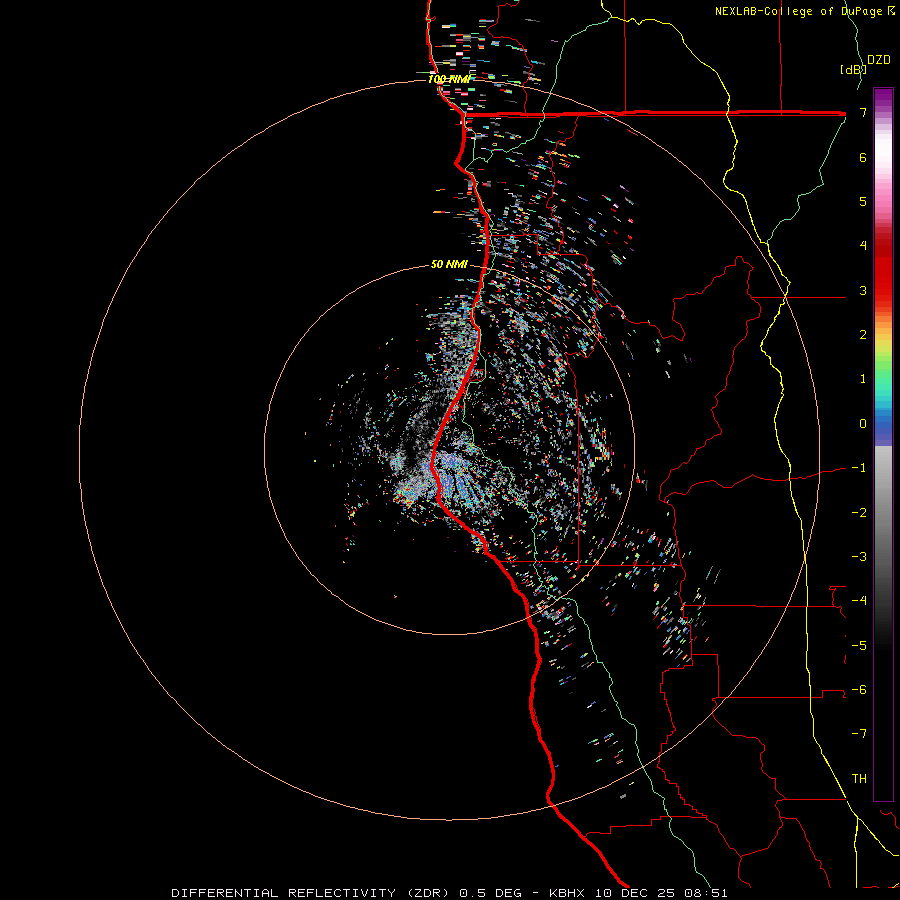The width and height of the screenshot is (900, 900).
Task: Click the -6 value on color scale
Action: (x=859, y=689)
